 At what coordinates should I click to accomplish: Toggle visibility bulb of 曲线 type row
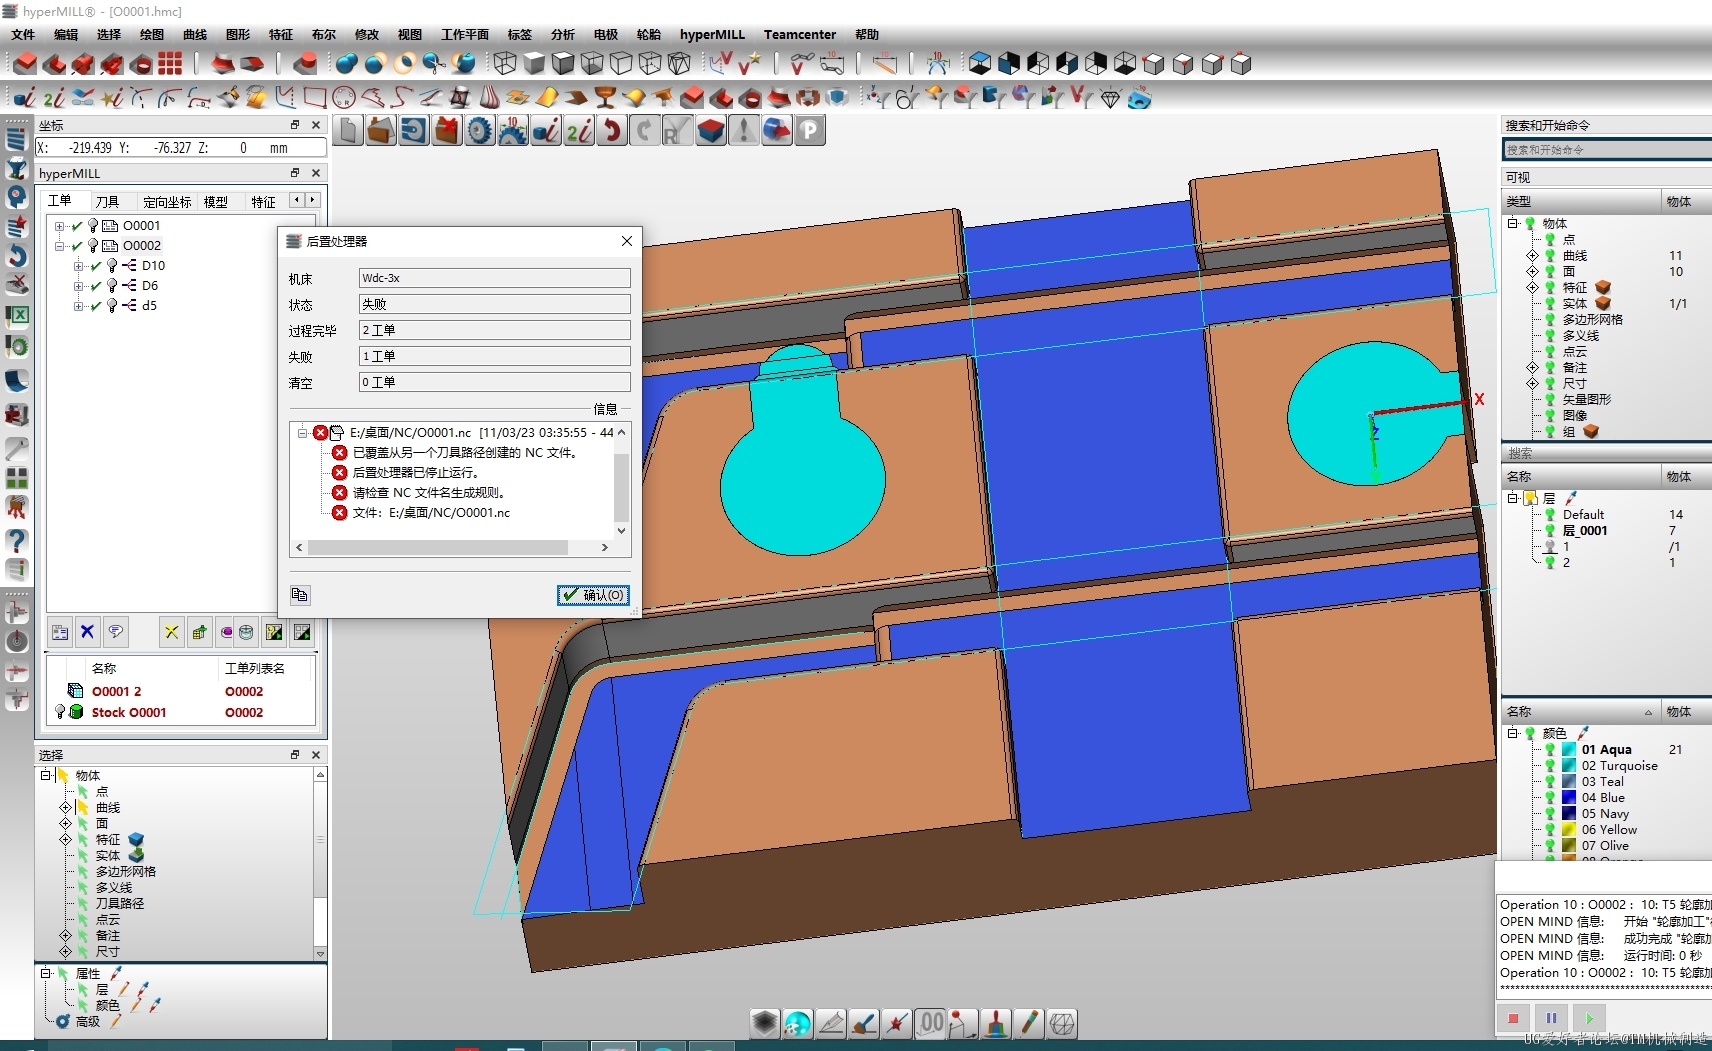coord(1550,256)
